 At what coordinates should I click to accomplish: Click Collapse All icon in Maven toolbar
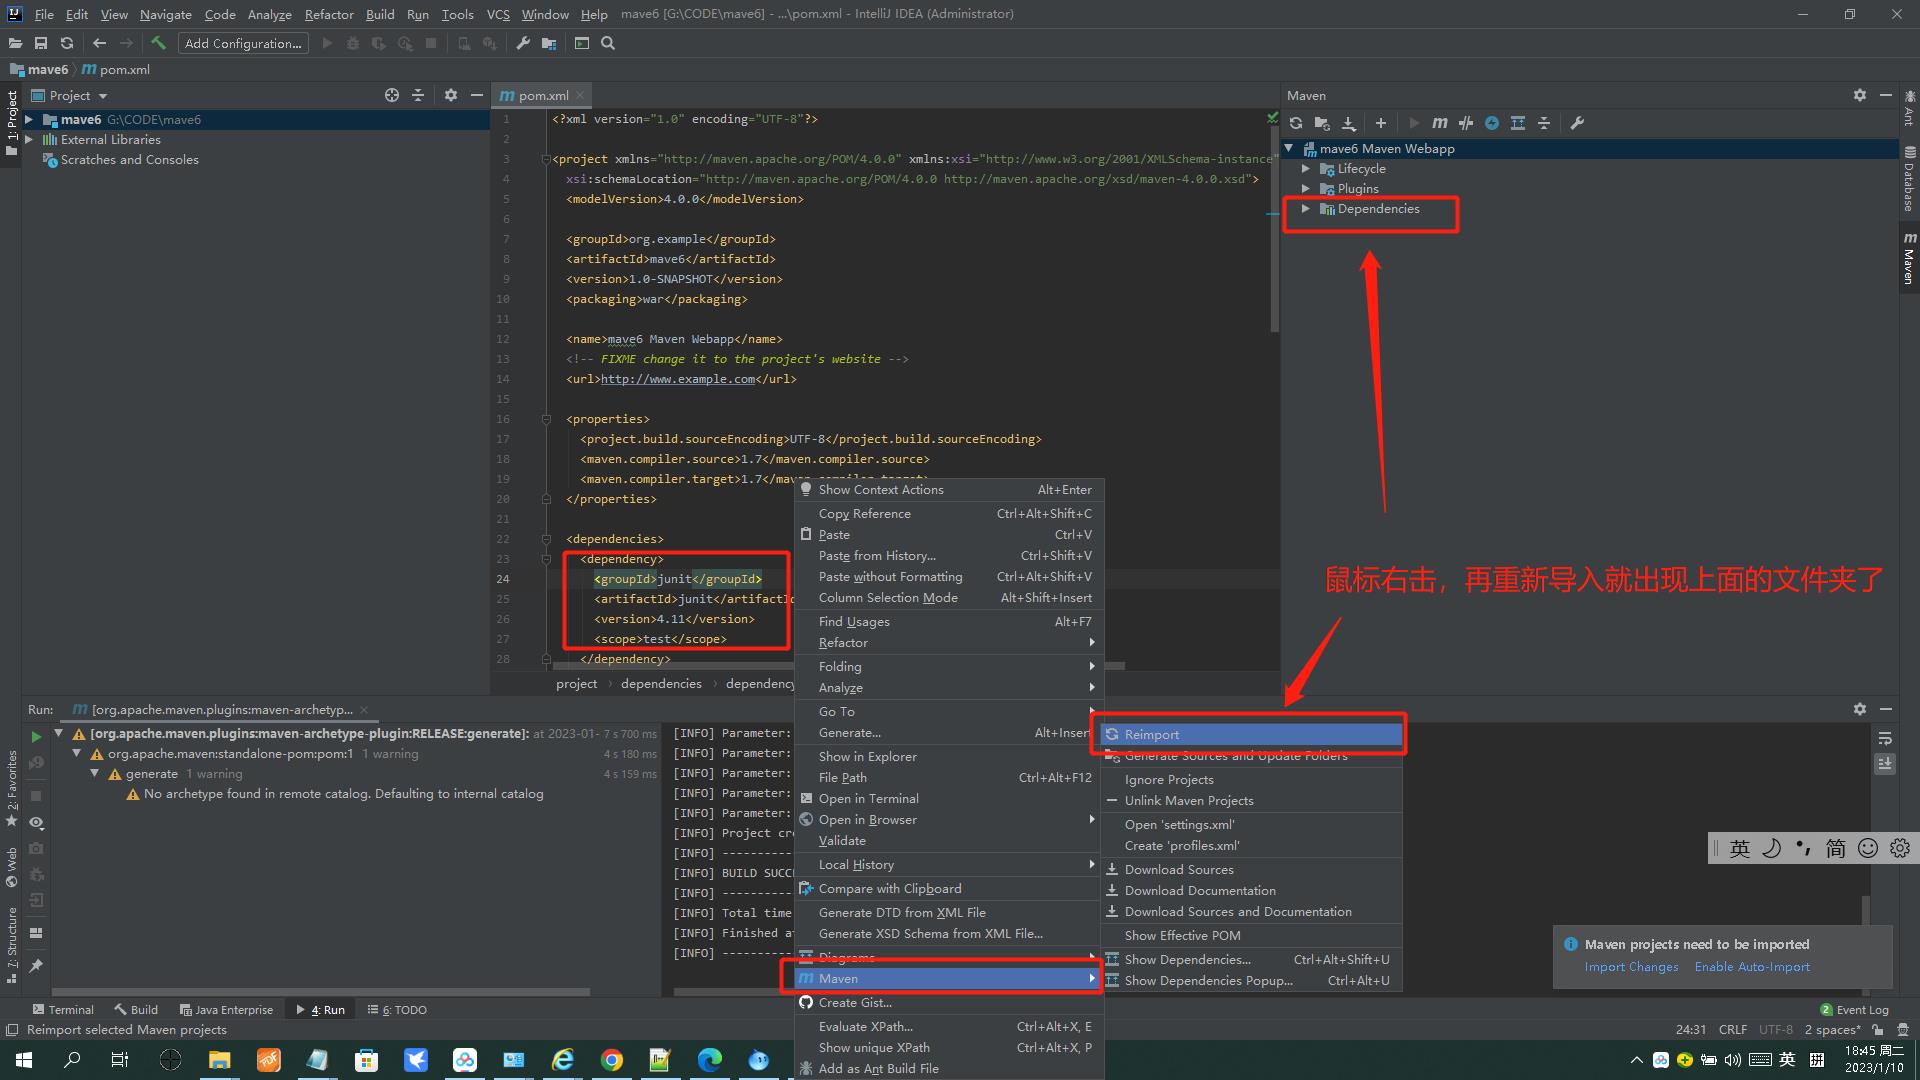pyautogui.click(x=1544, y=123)
